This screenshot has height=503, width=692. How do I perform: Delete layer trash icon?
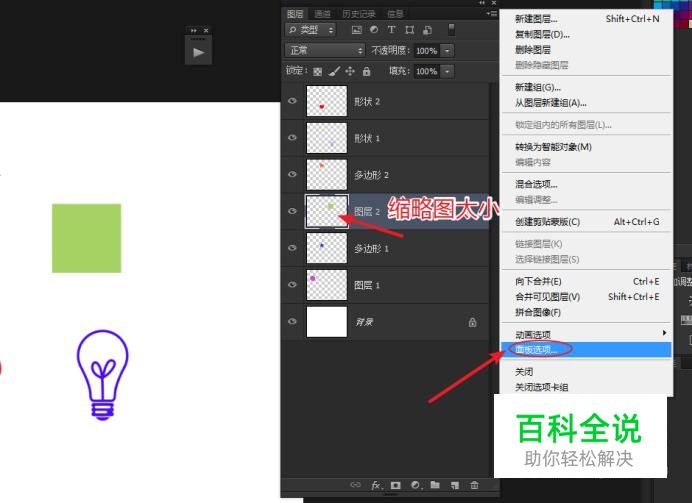474,485
